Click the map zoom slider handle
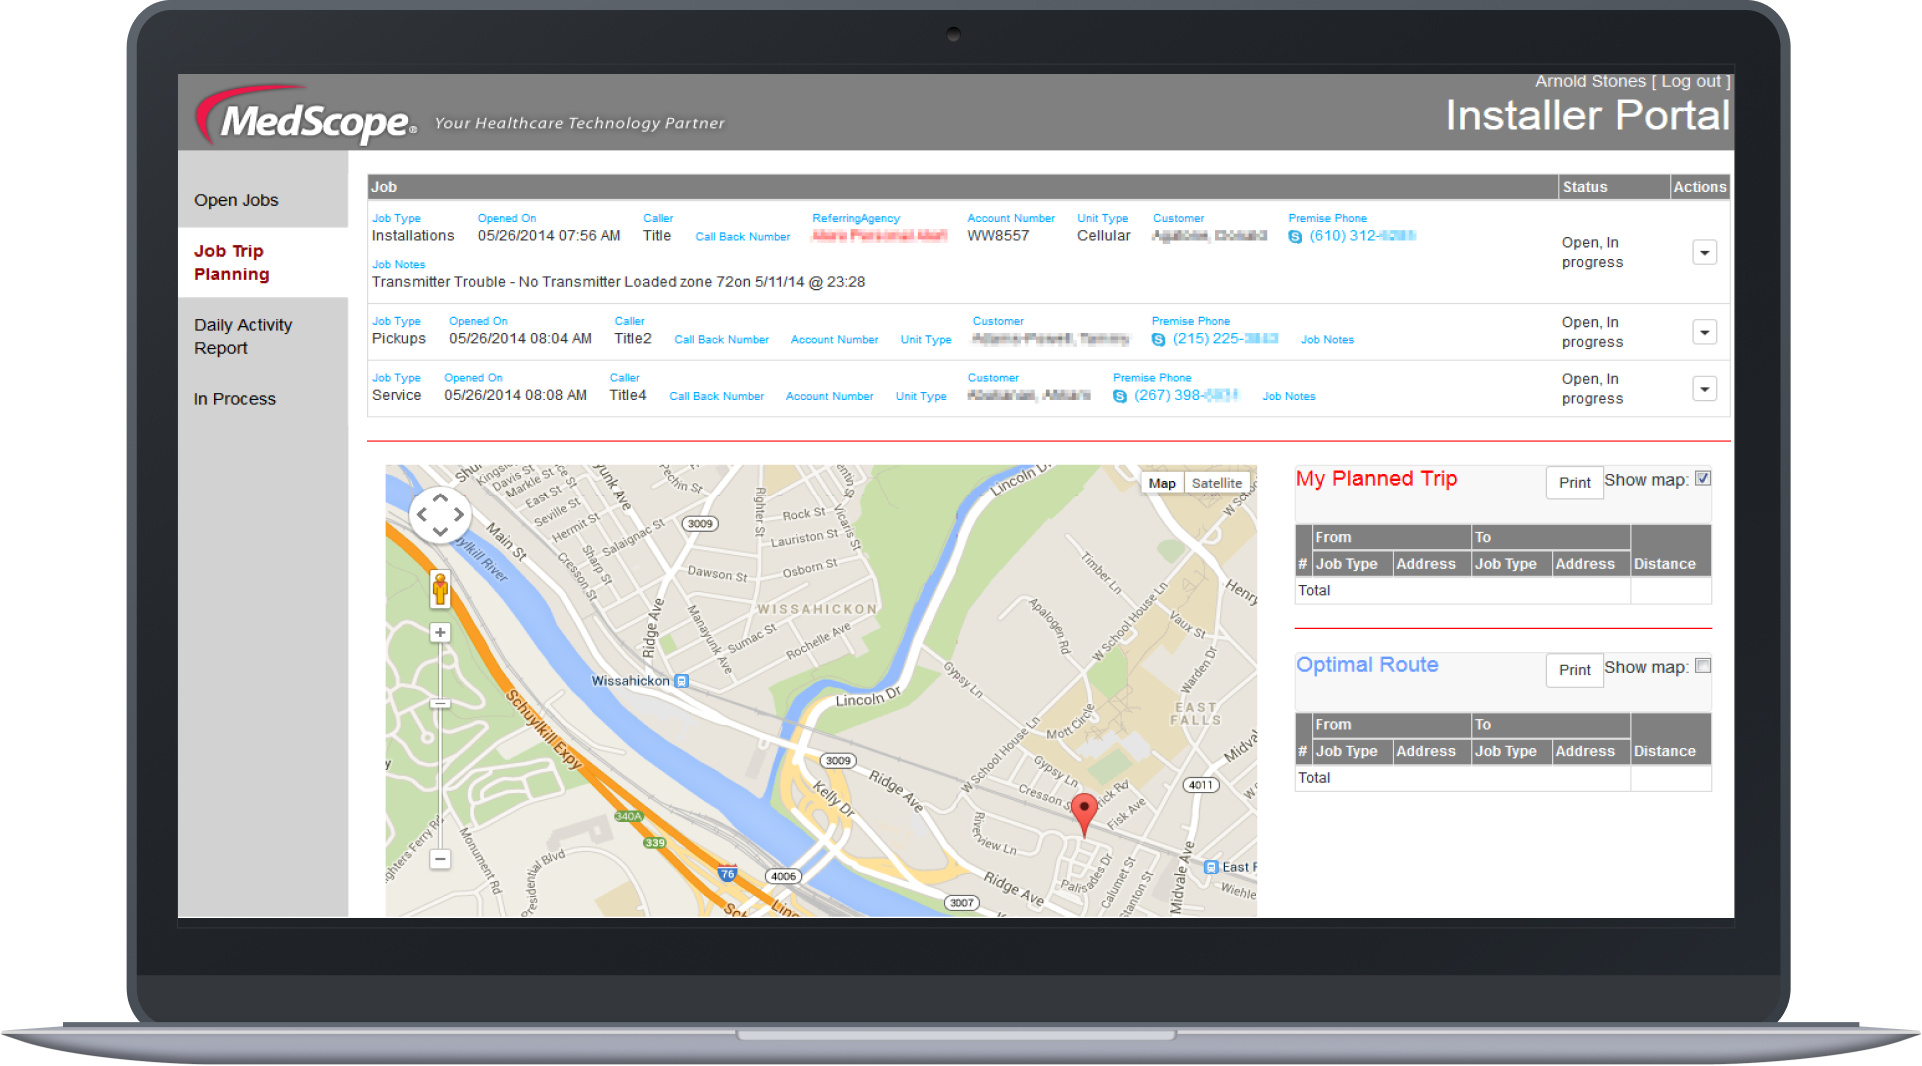1922x1066 pixels. click(440, 704)
